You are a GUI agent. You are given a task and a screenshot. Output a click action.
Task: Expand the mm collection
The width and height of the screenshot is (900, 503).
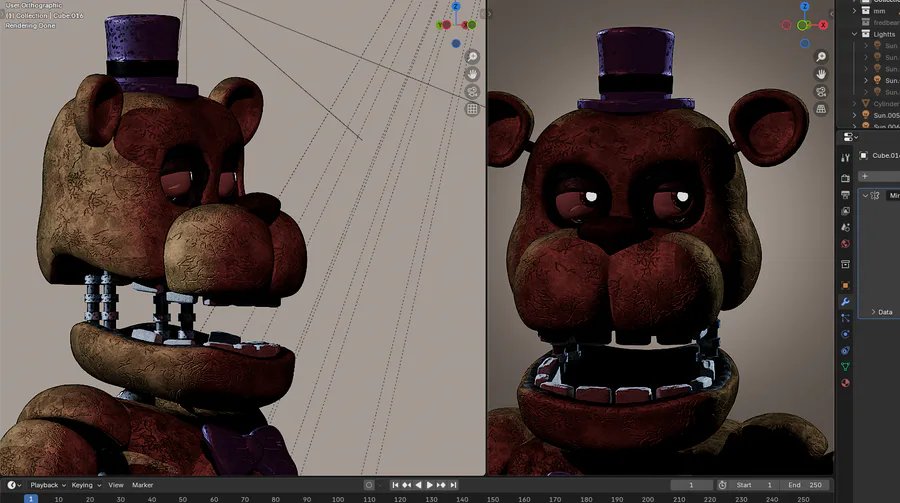(855, 11)
